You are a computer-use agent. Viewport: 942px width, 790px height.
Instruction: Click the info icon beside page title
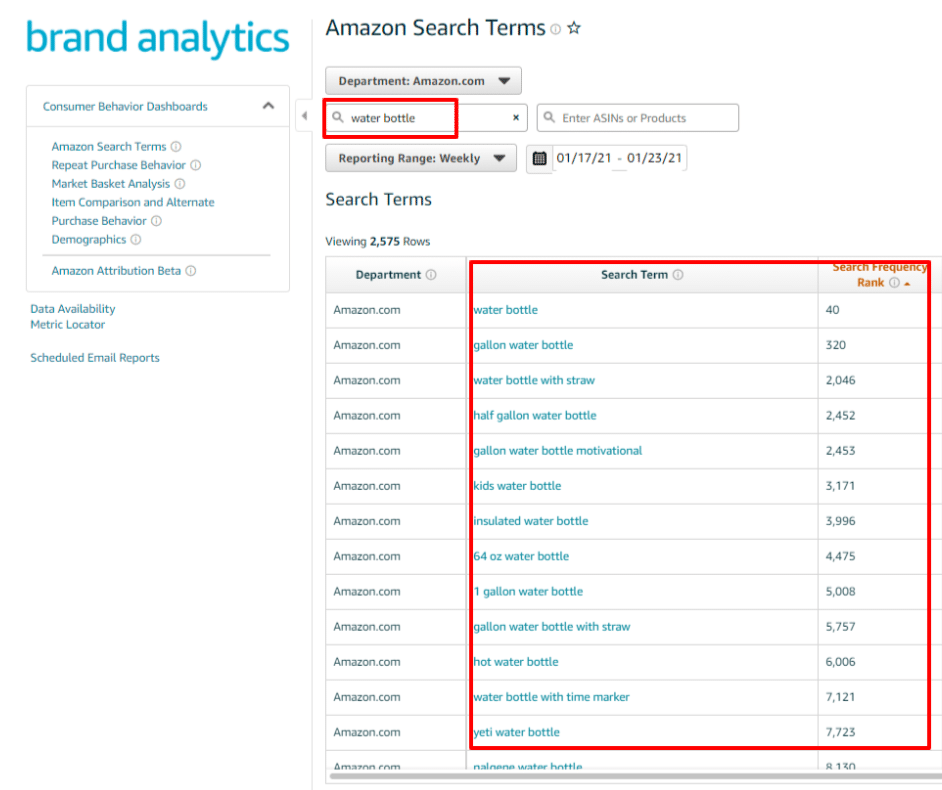pyautogui.click(x=555, y=30)
